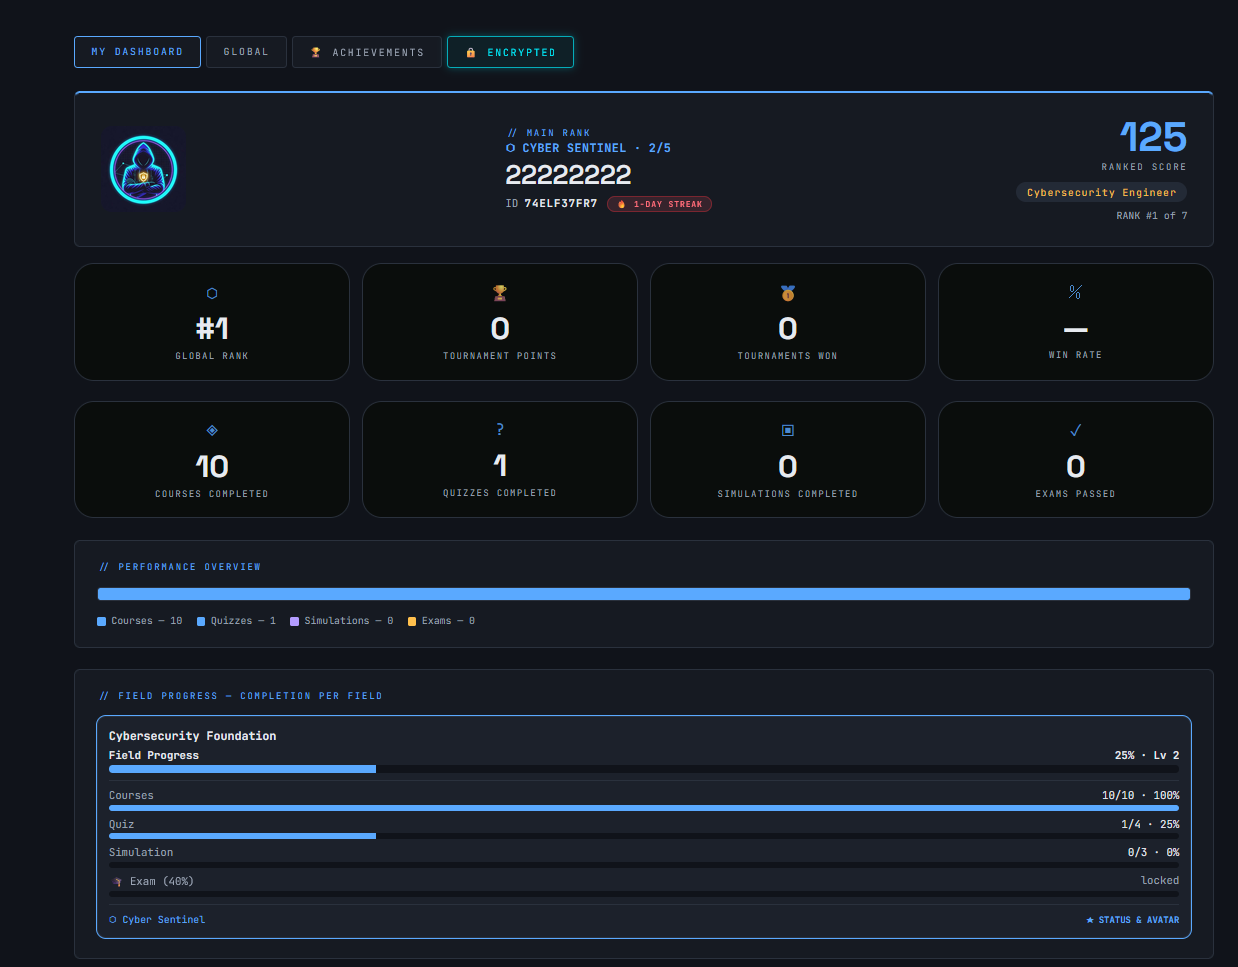Click the lock icon in Encrypted tab
The width and height of the screenshot is (1238, 967).
[x=471, y=52]
